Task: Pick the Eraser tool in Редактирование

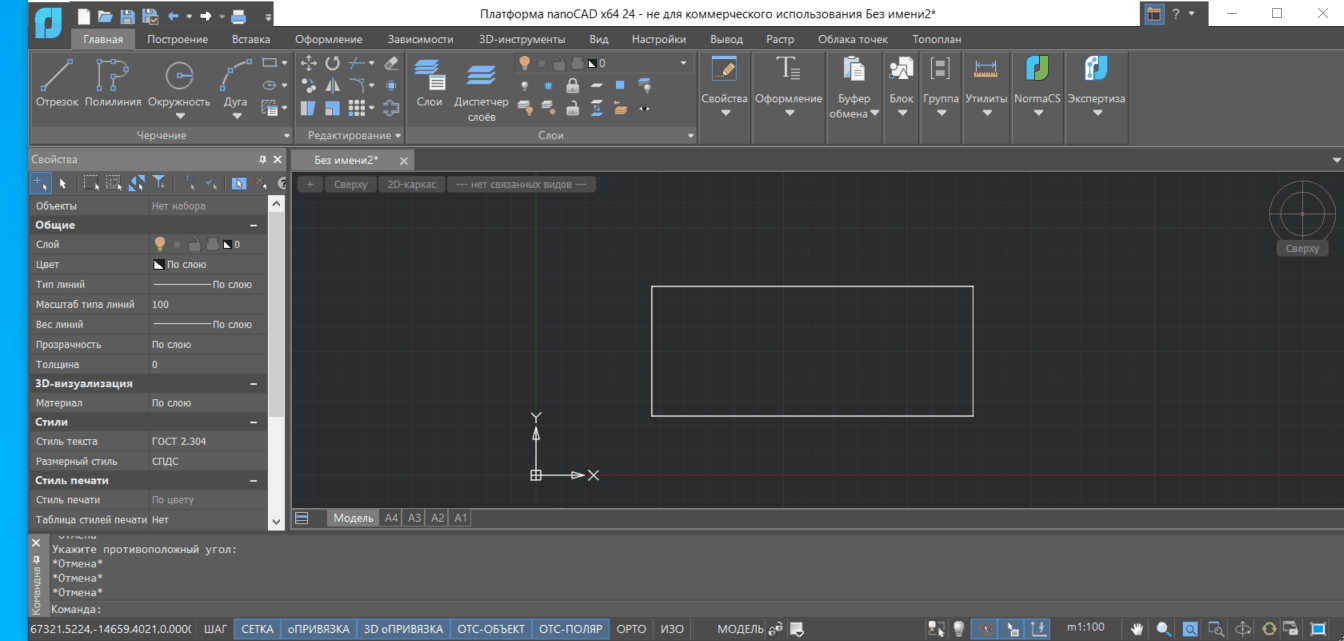Action: [391, 63]
